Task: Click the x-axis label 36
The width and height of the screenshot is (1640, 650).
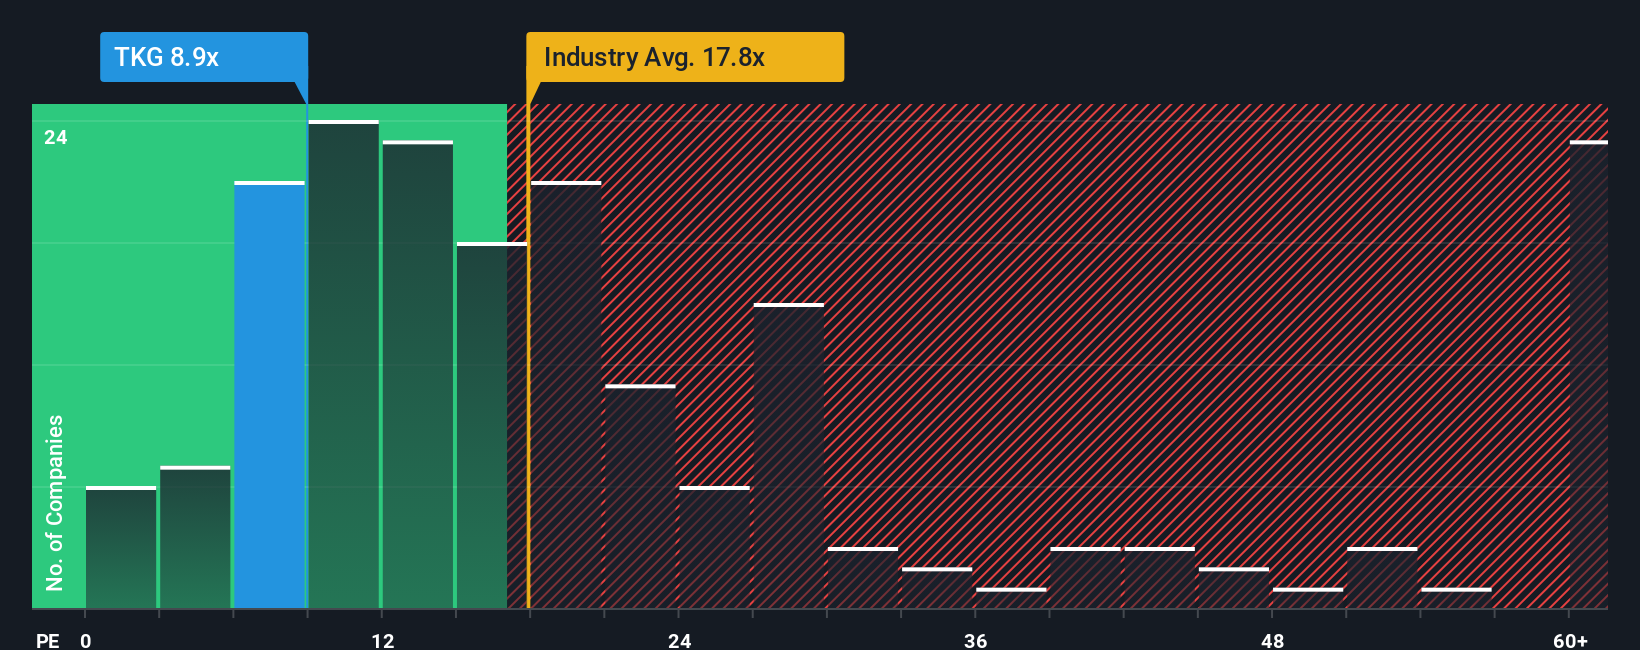Action: [976, 640]
